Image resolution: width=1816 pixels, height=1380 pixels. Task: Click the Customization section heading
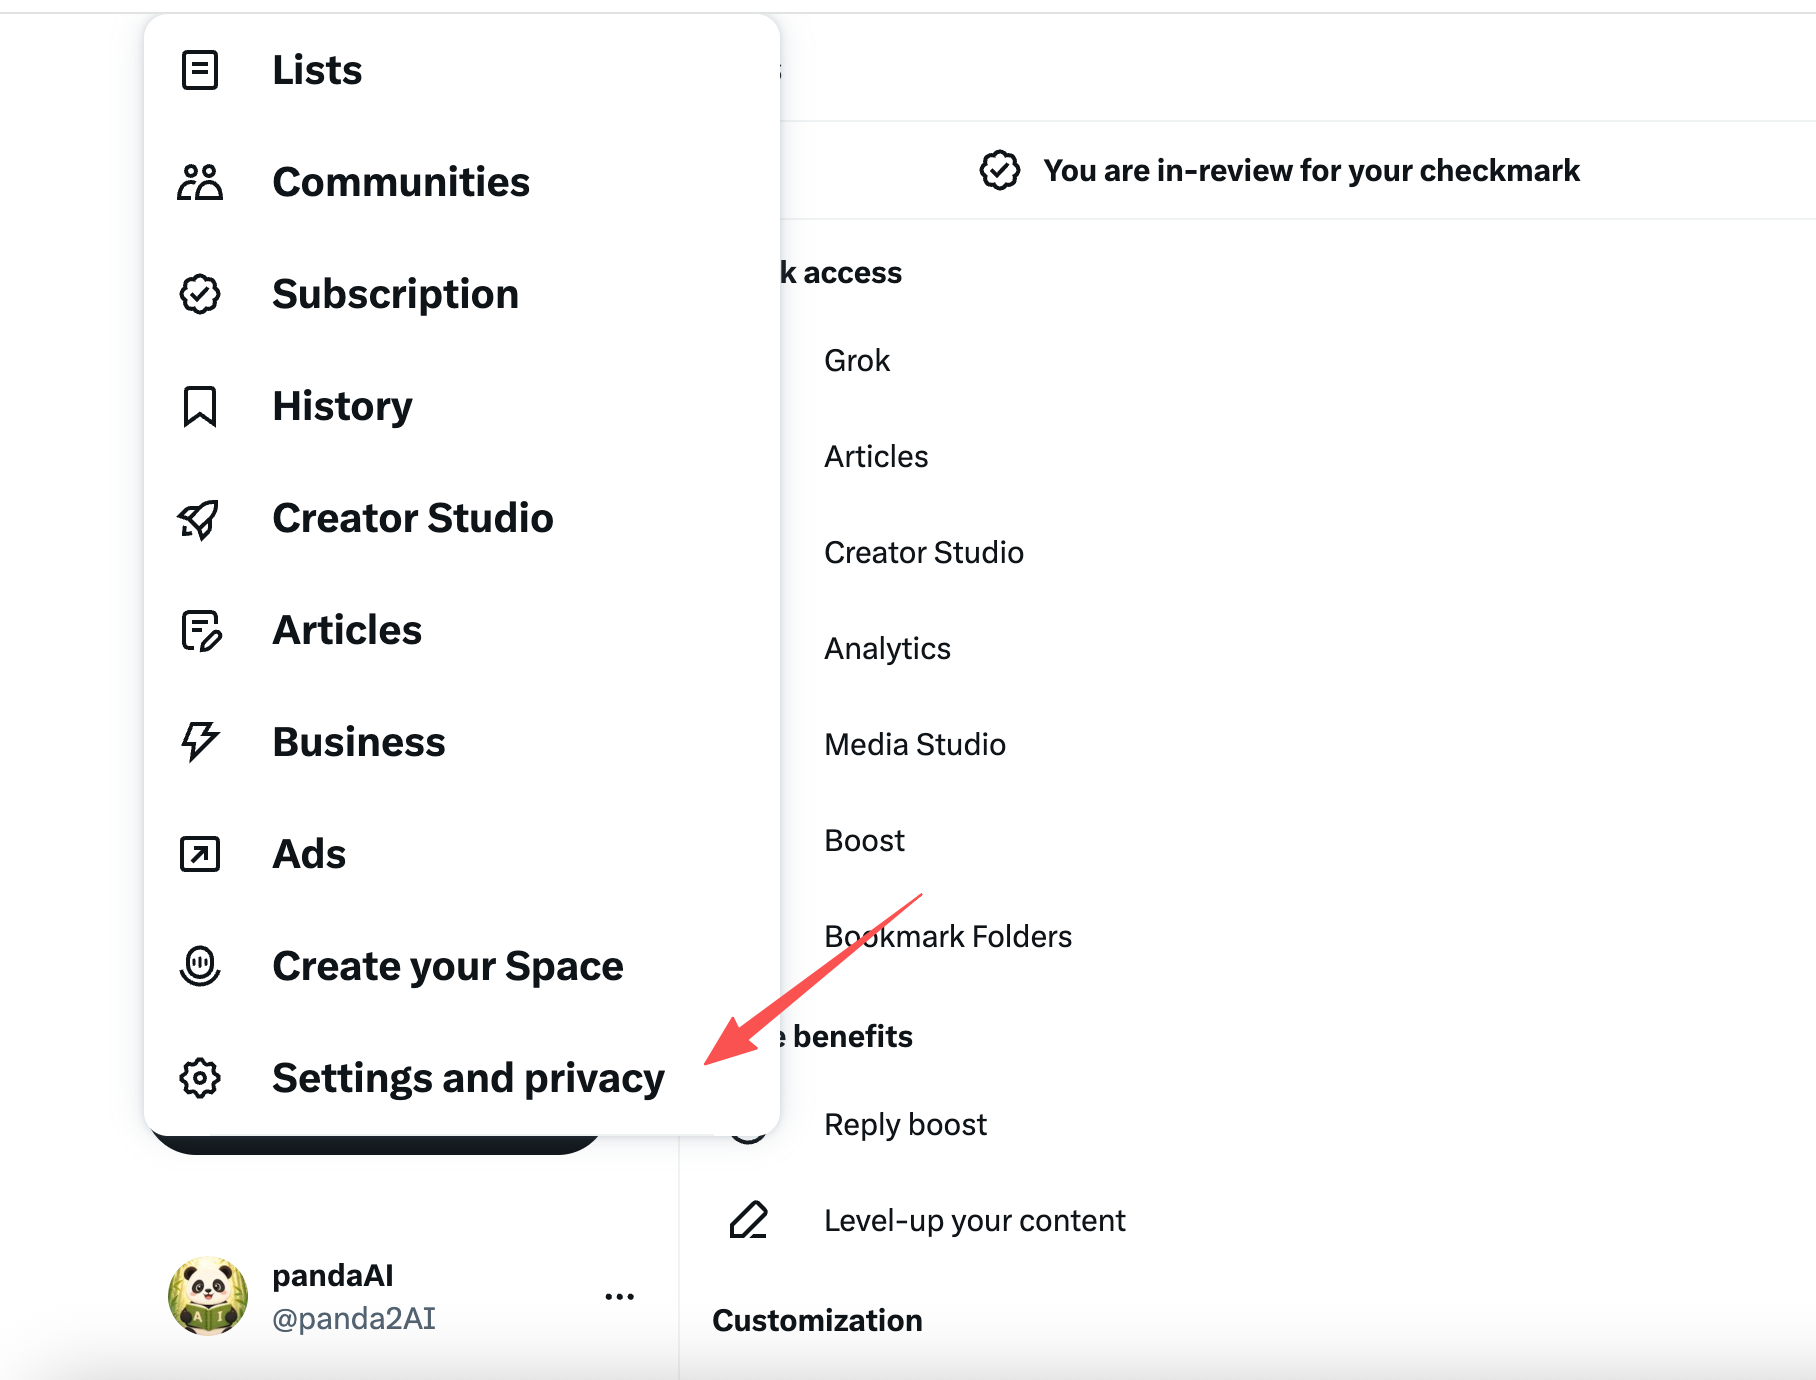817,1320
